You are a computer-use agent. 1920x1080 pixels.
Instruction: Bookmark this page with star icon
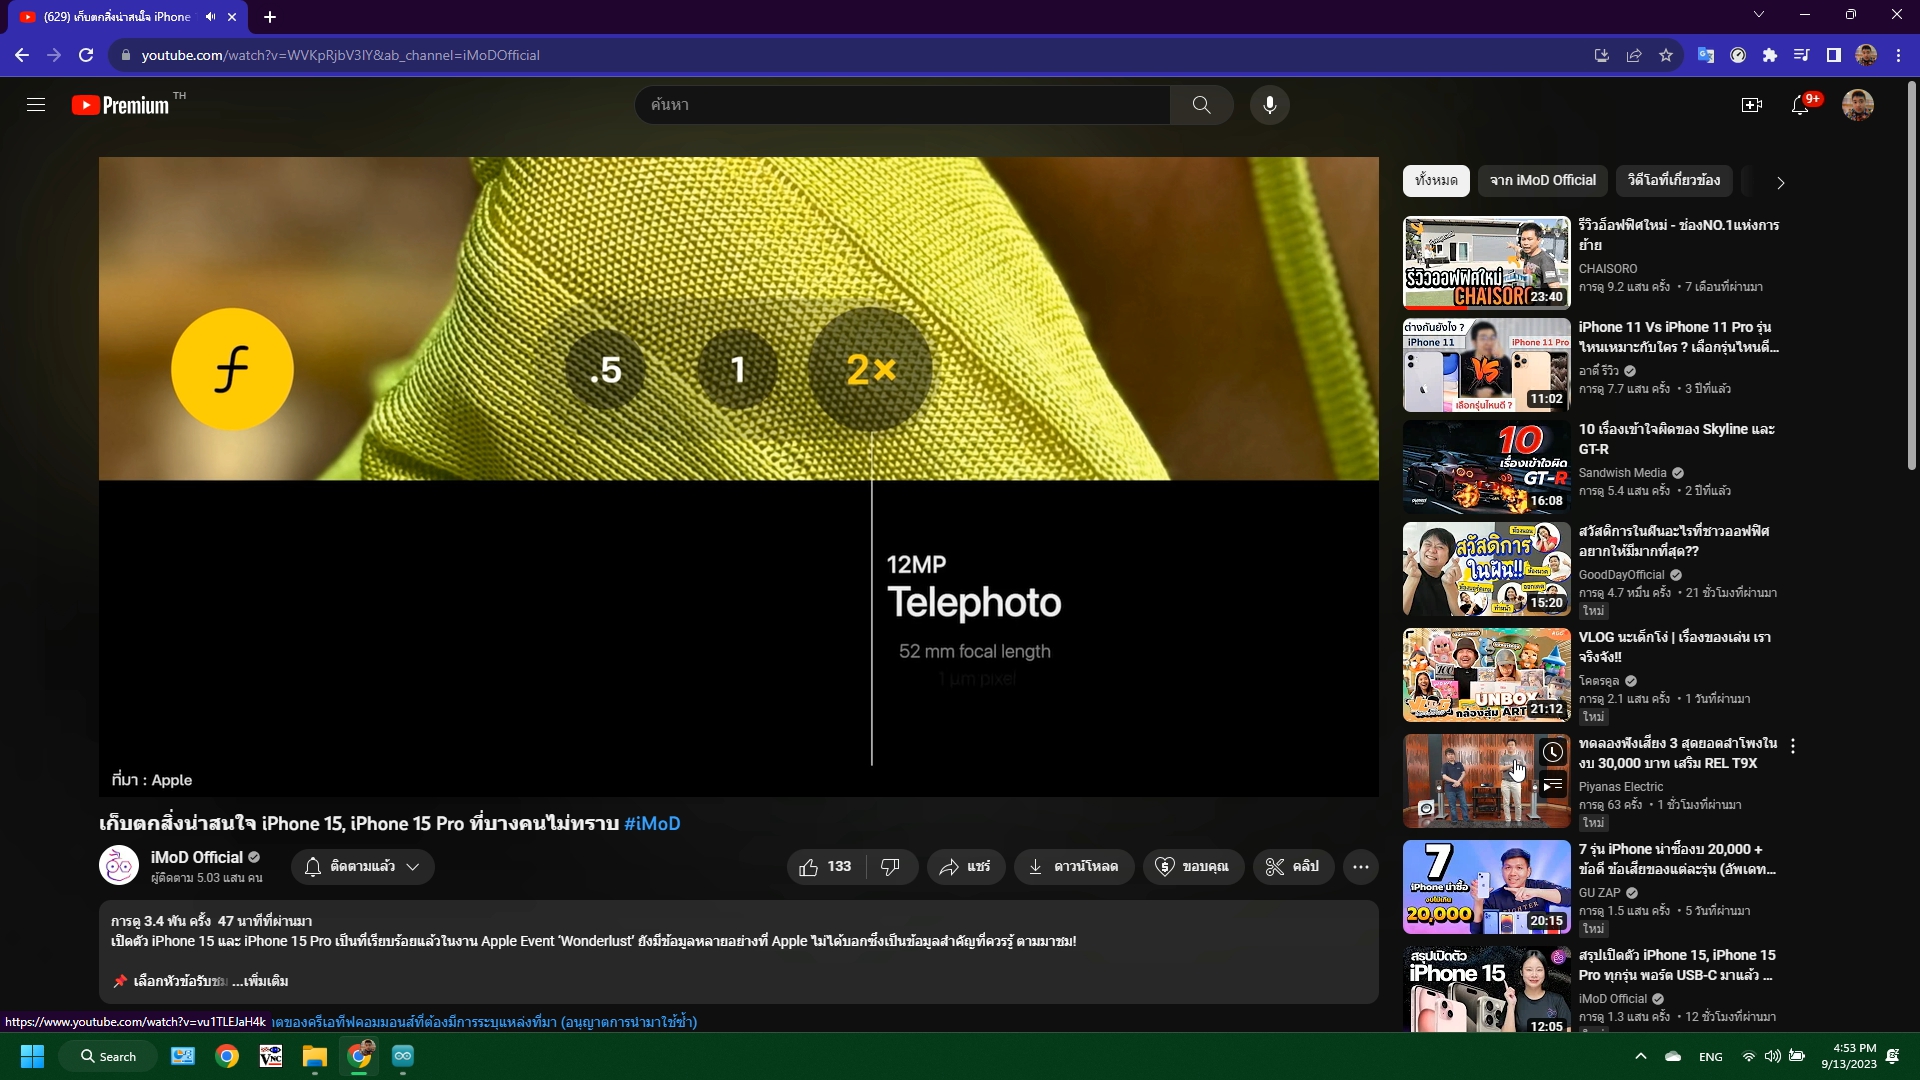[x=1666, y=55]
